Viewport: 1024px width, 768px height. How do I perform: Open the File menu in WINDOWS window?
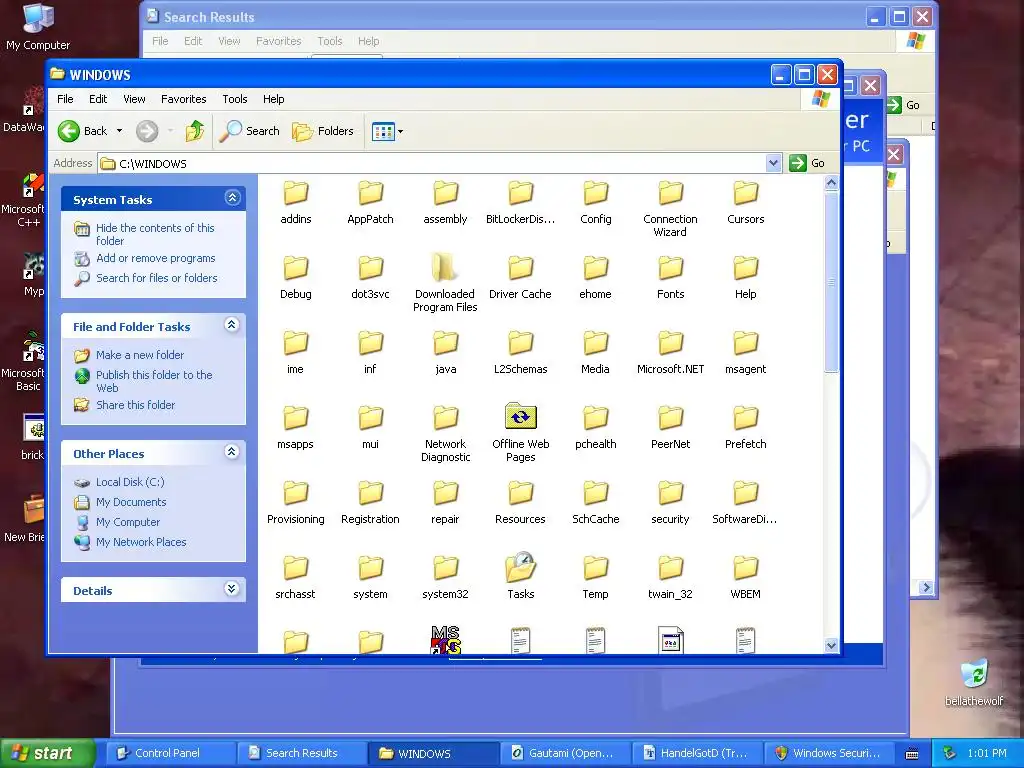(65, 99)
